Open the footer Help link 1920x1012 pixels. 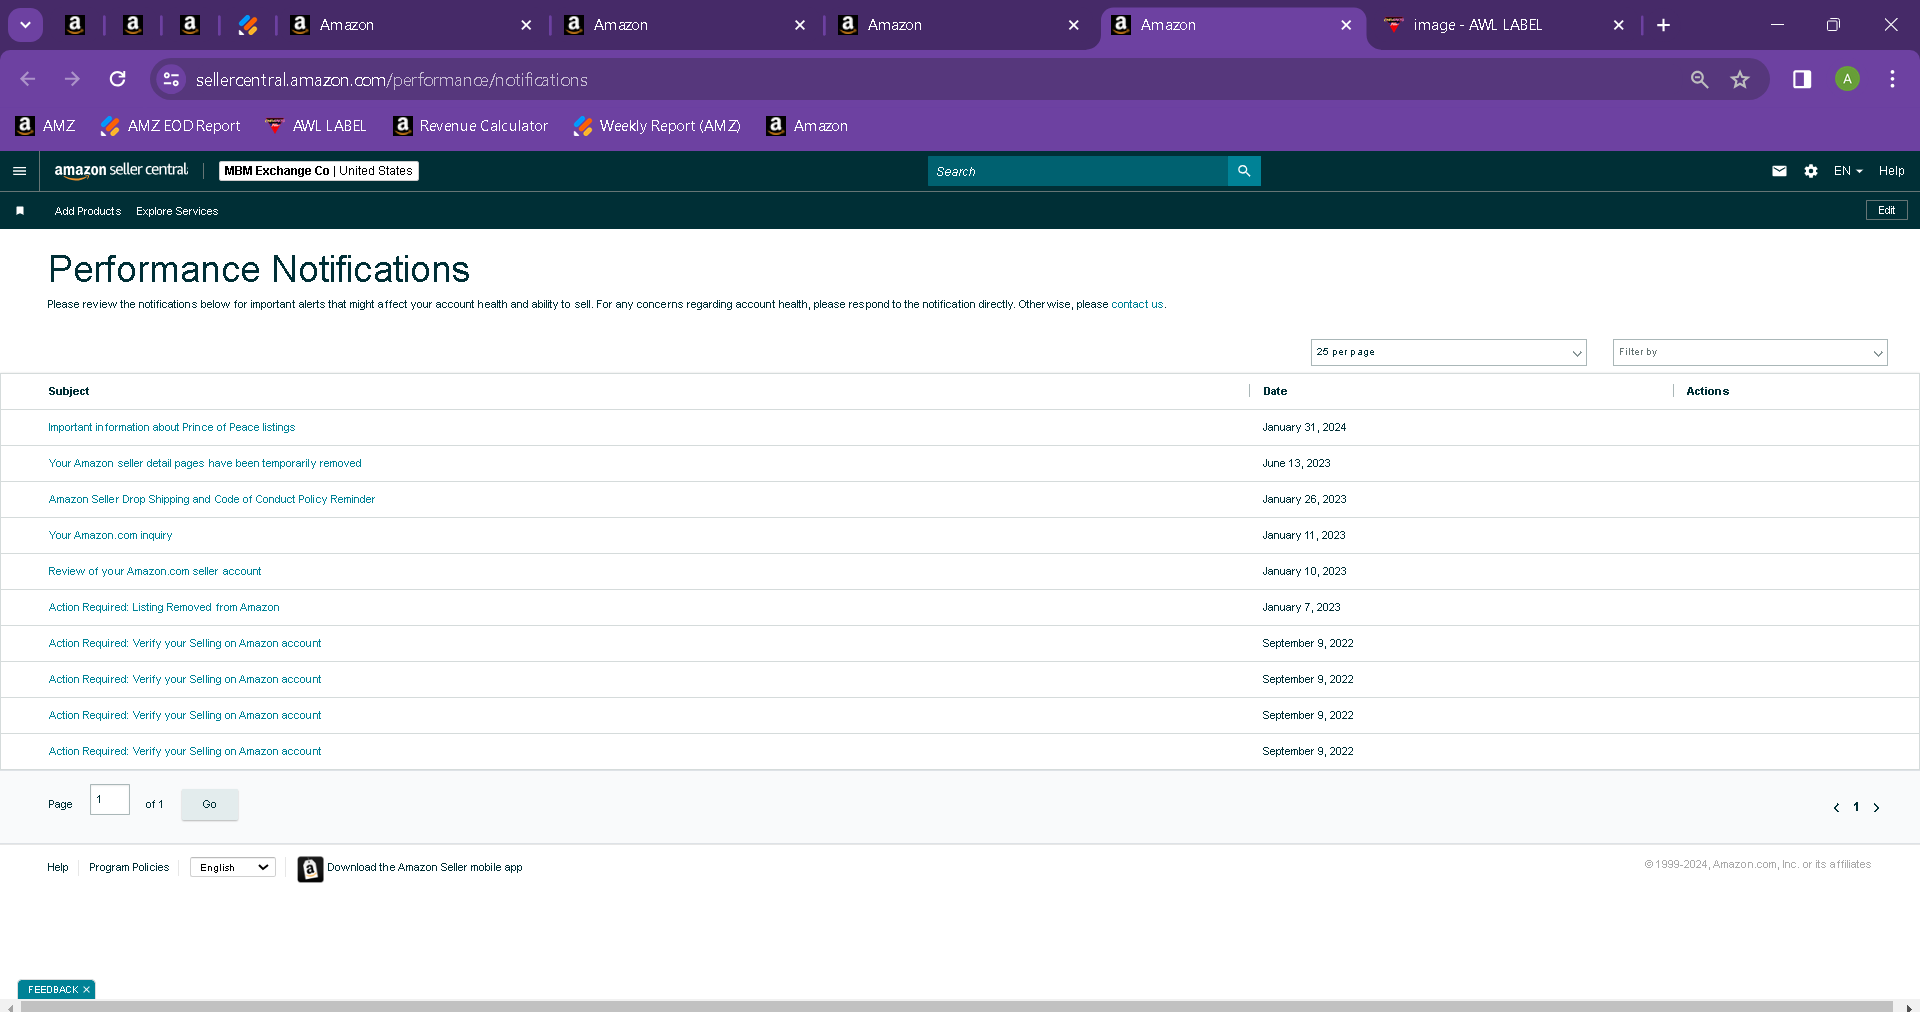click(x=58, y=867)
